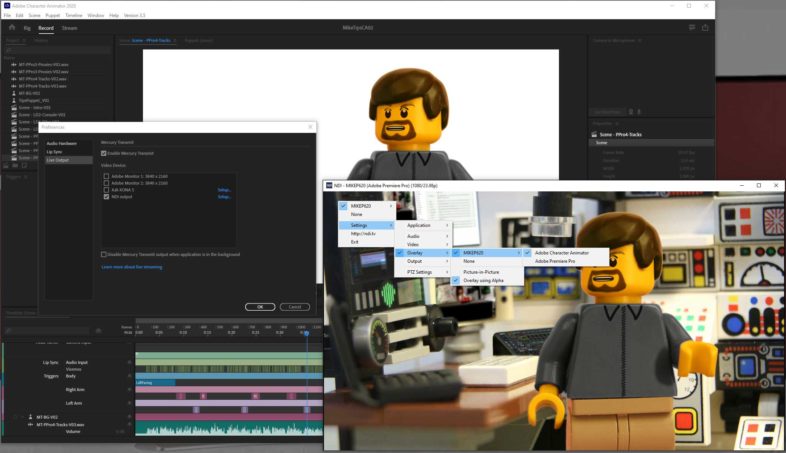Select Adobe Character Animator as overlay source

pyautogui.click(x=566, y=253)
